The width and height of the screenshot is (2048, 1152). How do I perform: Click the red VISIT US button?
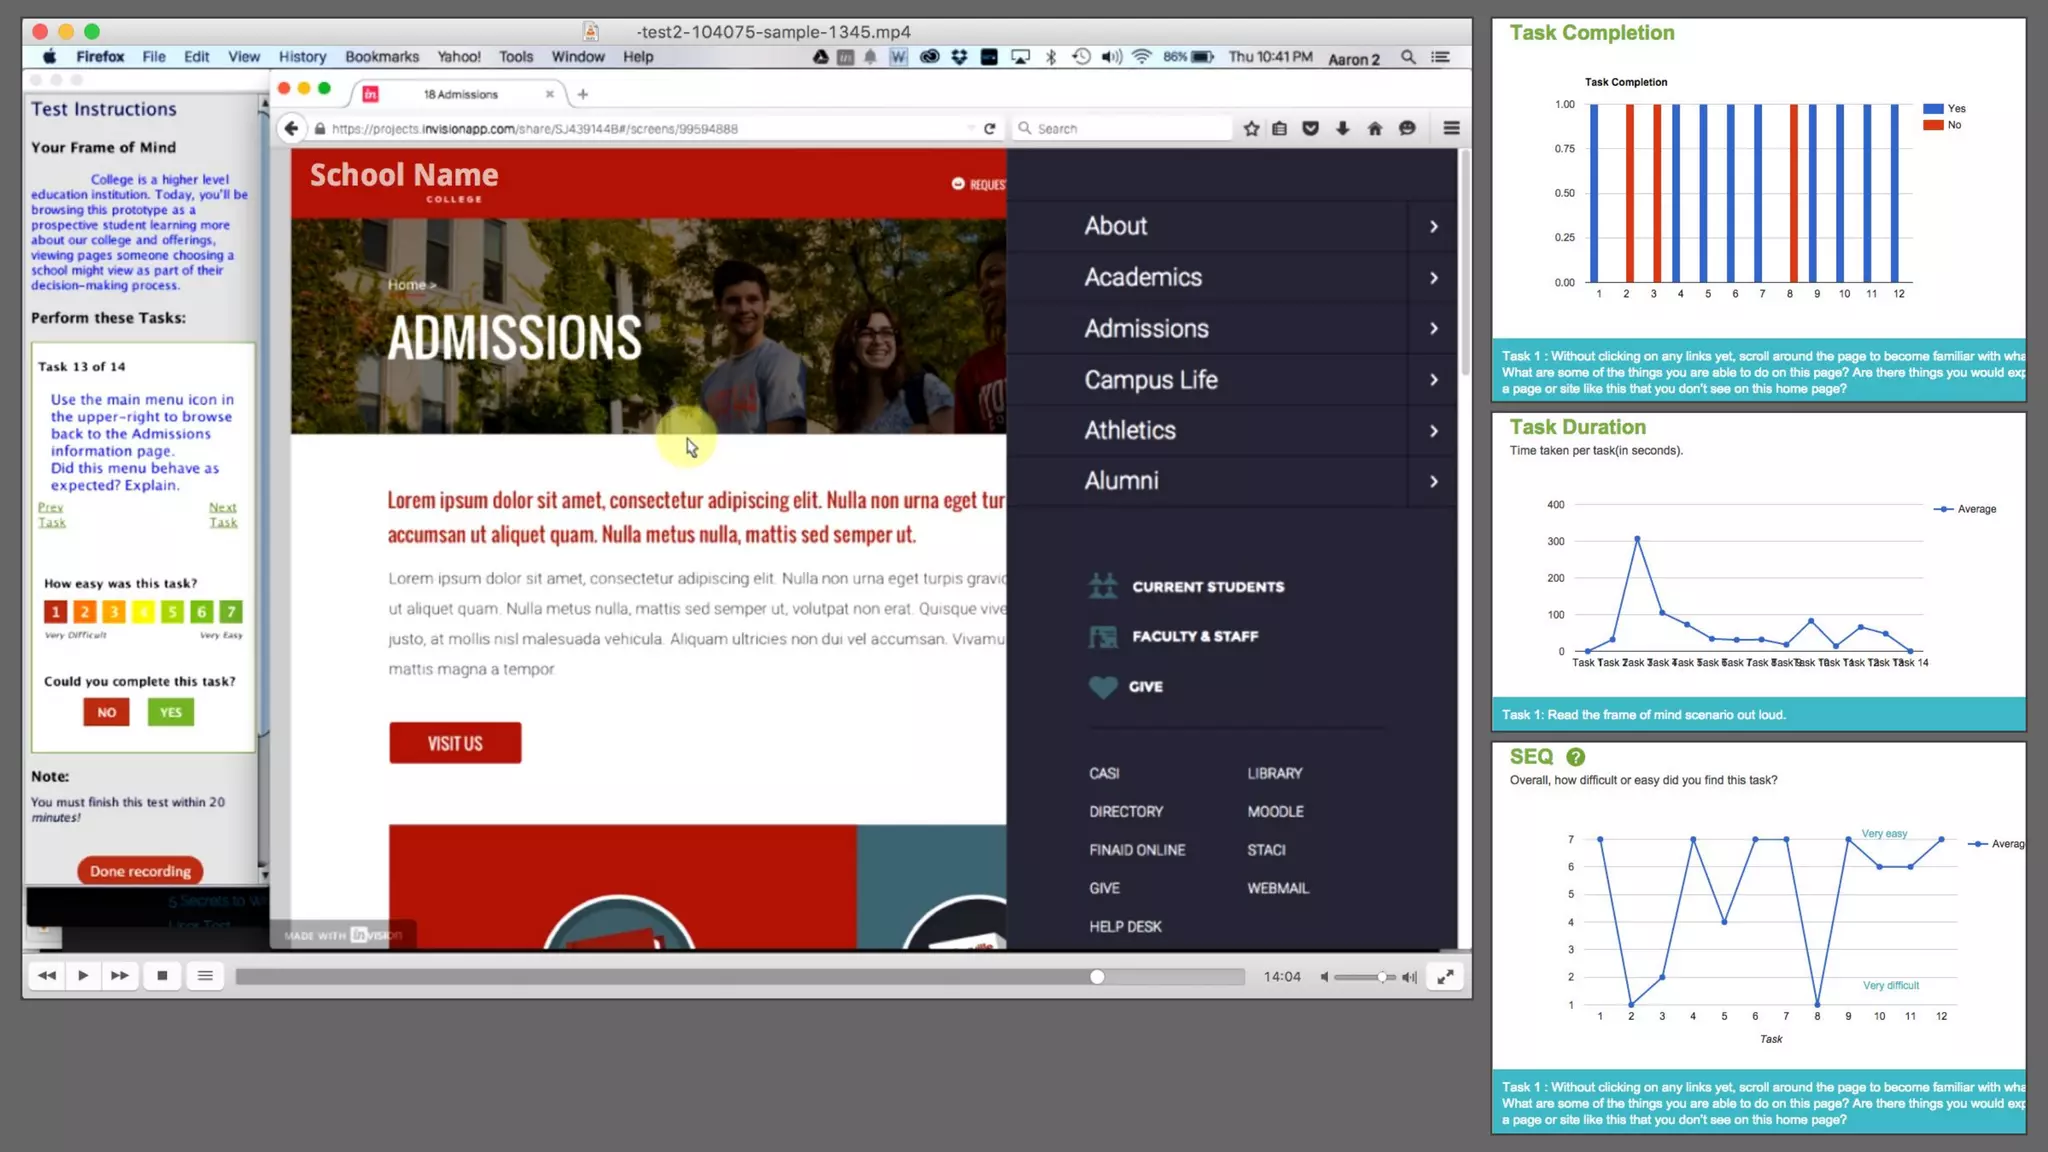click(455, 743)
